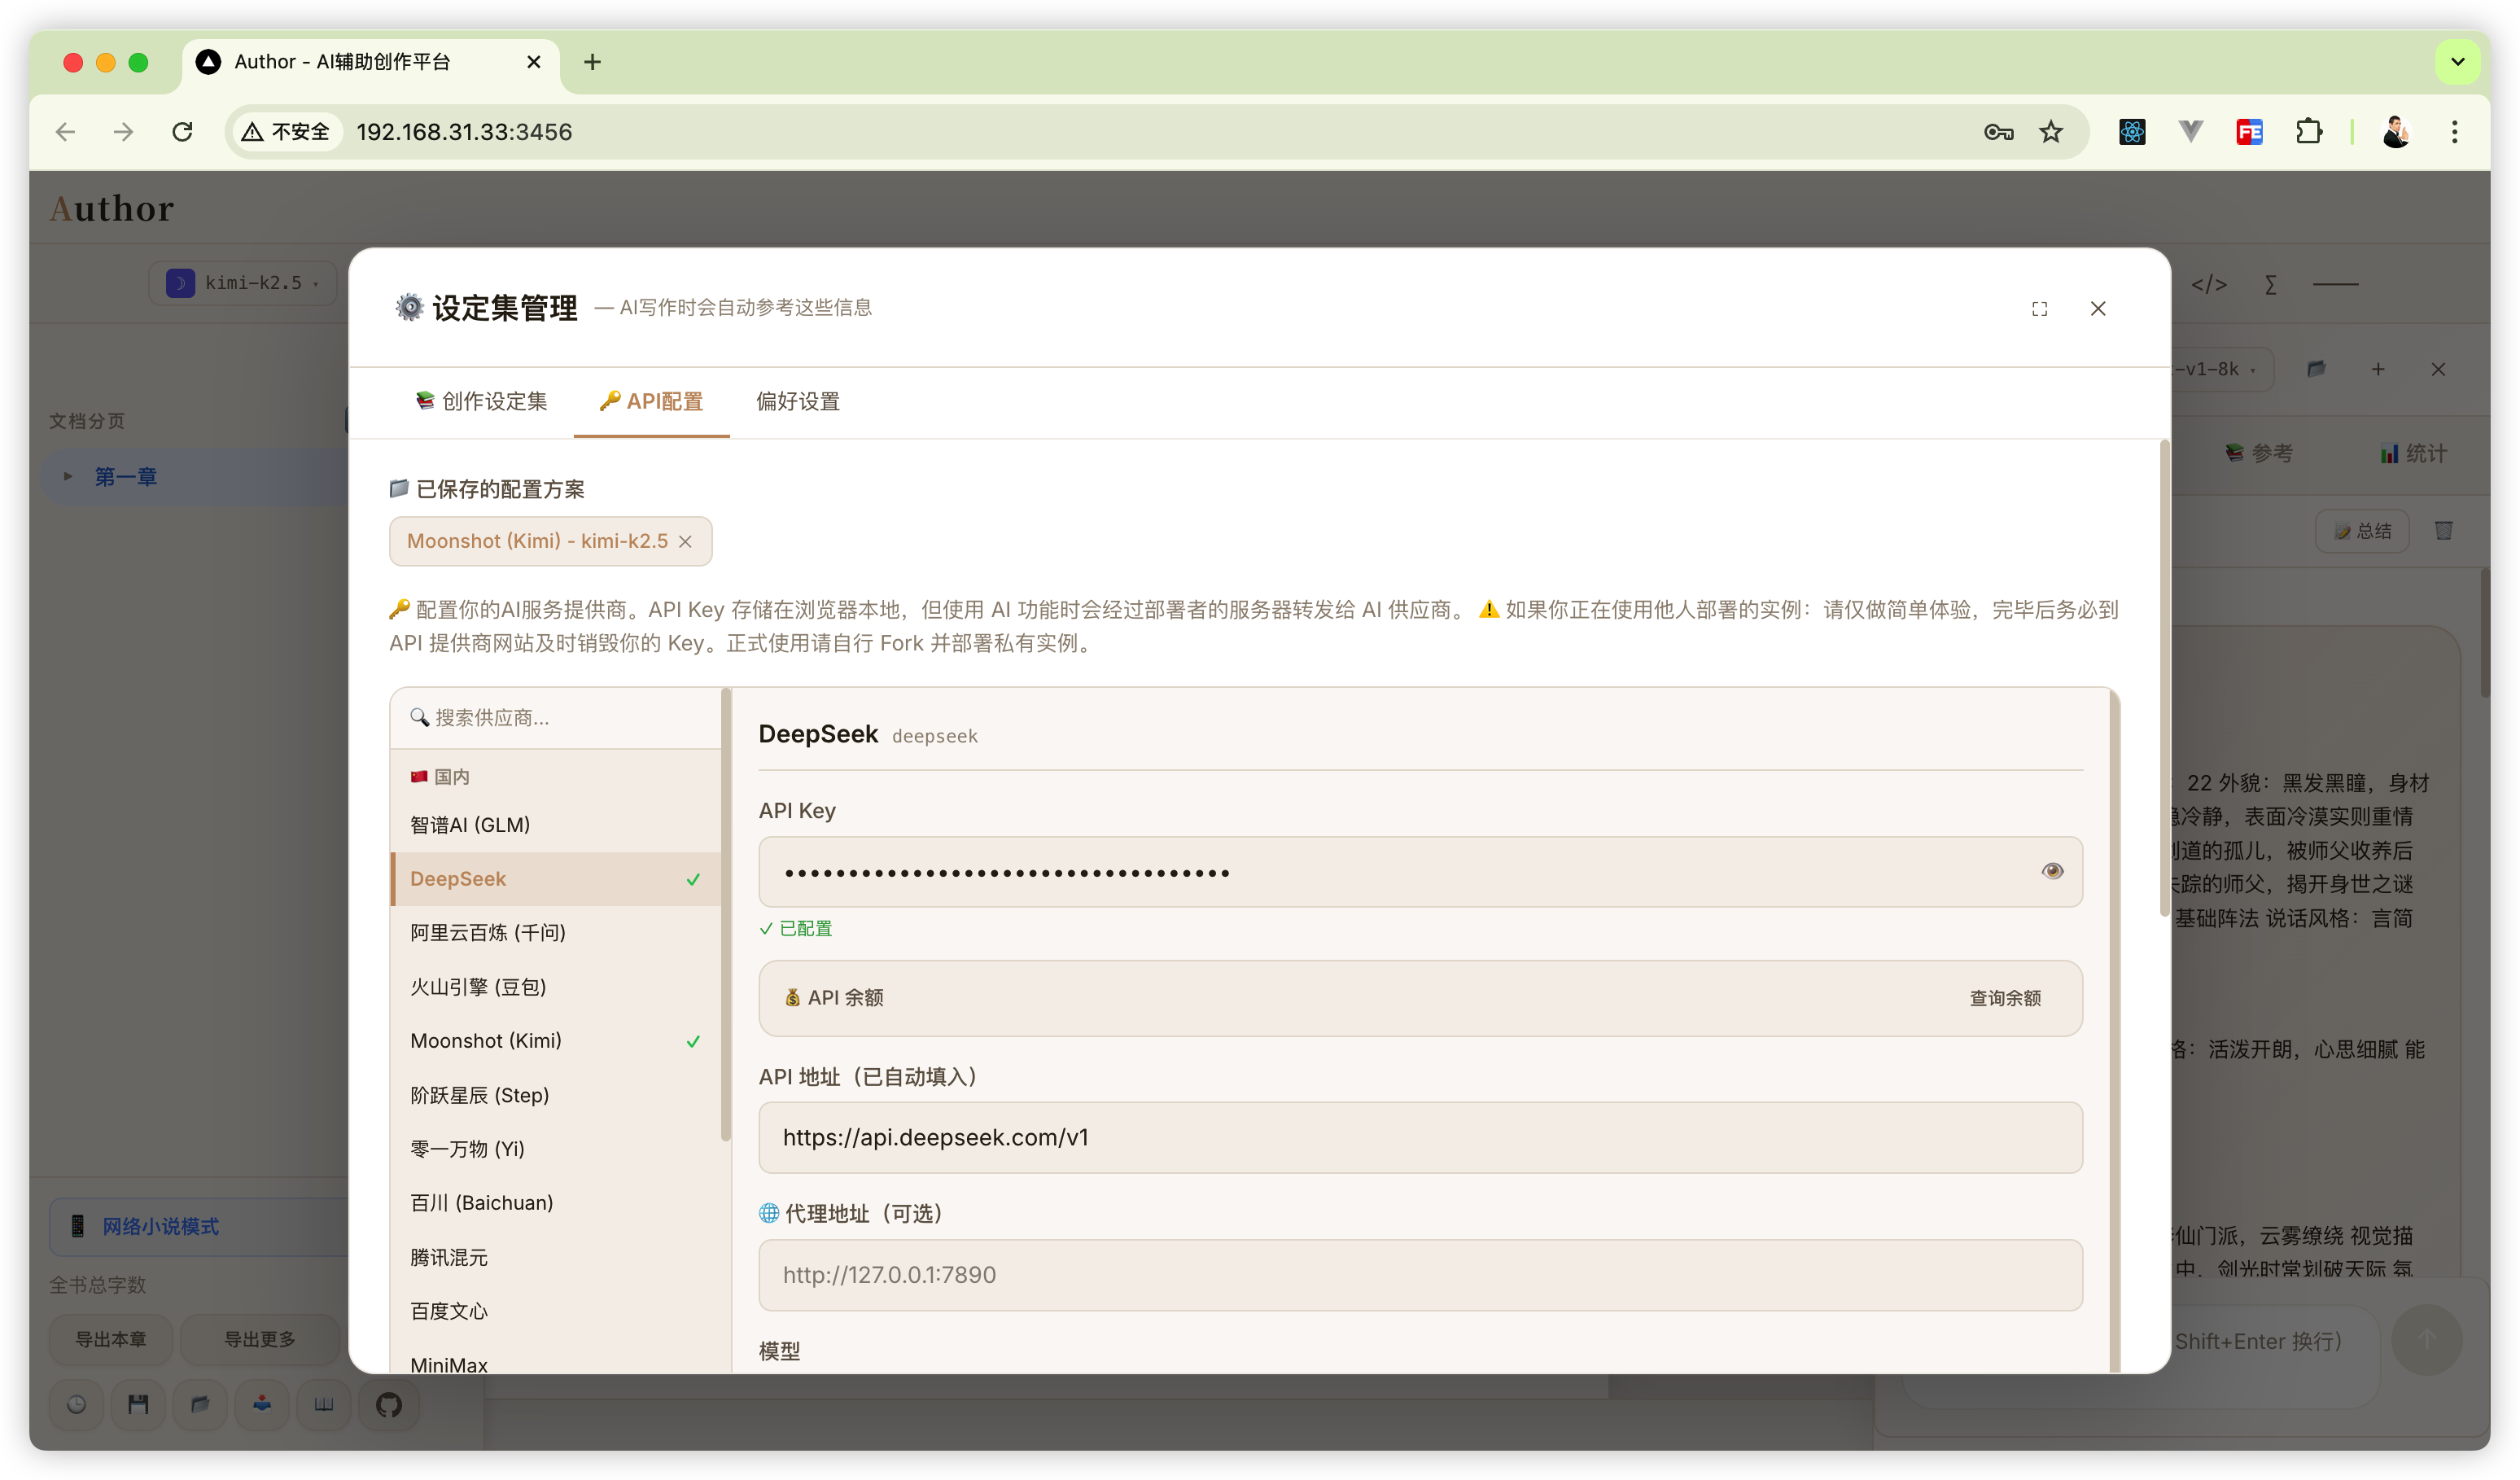
Task: Toggle API Key visibility eye icon
Action: pyautogui.click(x=2051, y=871)
